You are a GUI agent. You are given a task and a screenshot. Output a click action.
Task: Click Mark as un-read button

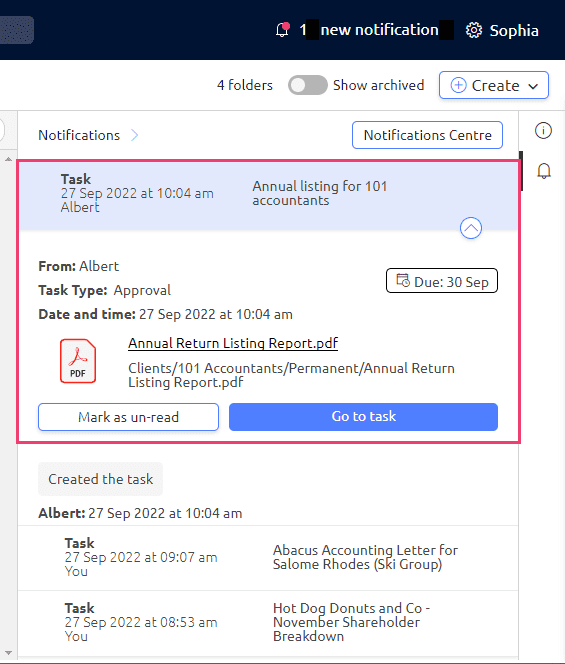pyautogui.click(x=128, y=417)
